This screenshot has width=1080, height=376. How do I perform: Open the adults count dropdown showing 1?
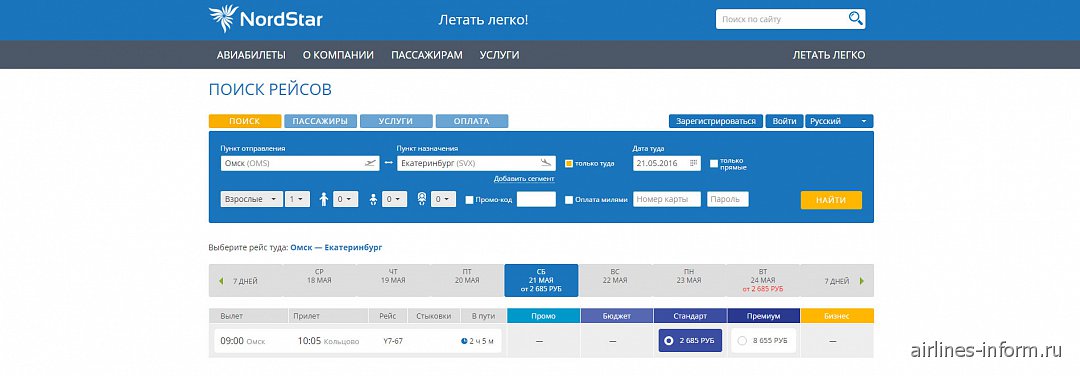(299, 199)
